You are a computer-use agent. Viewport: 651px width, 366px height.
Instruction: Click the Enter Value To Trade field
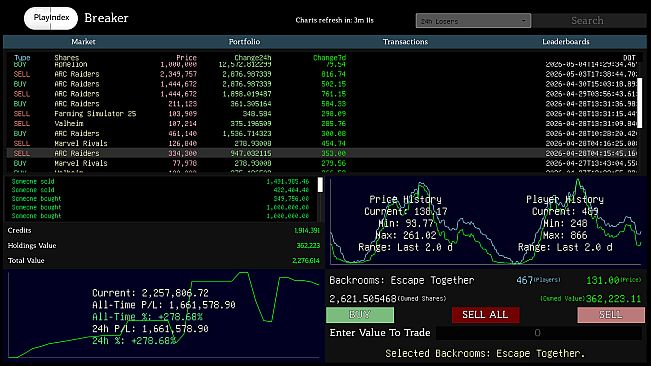pos(538,333)
